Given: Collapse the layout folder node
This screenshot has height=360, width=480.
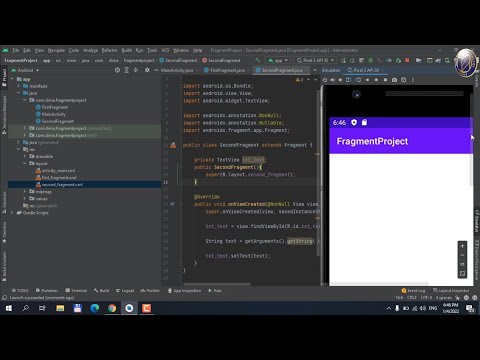Looking at the screenshot, I should 25,163.
